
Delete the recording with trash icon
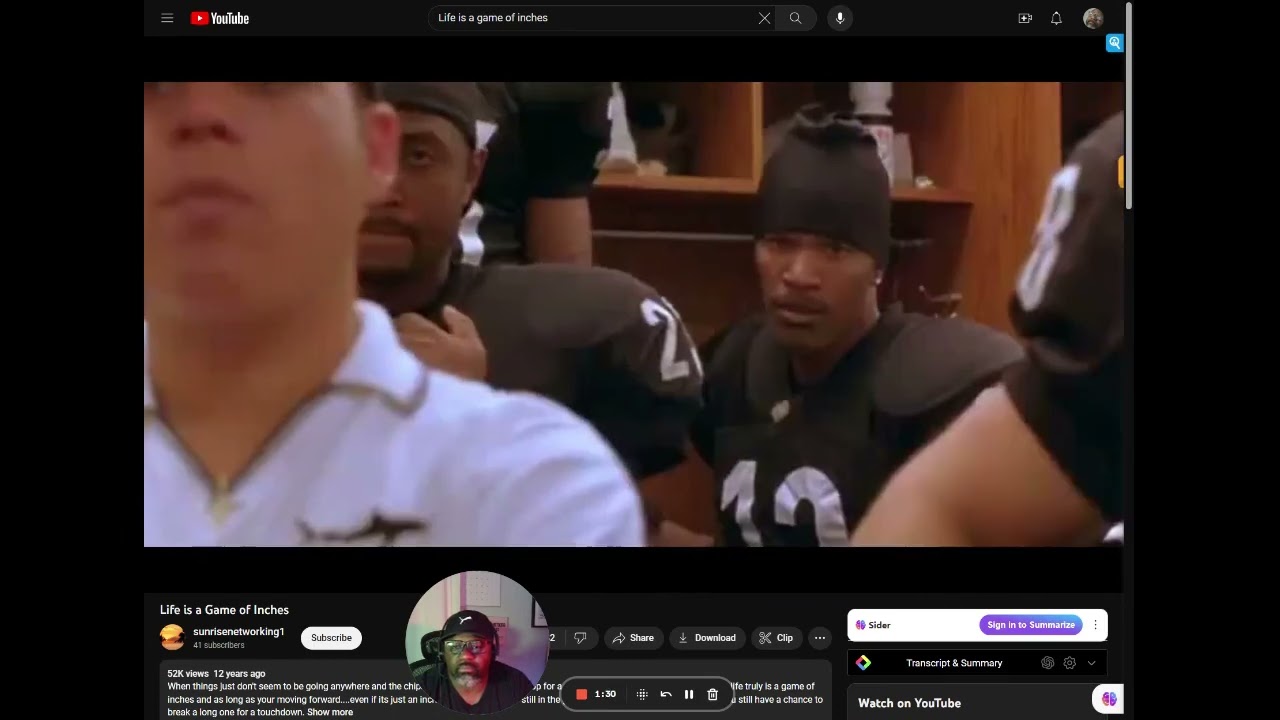tap(713, 694)
